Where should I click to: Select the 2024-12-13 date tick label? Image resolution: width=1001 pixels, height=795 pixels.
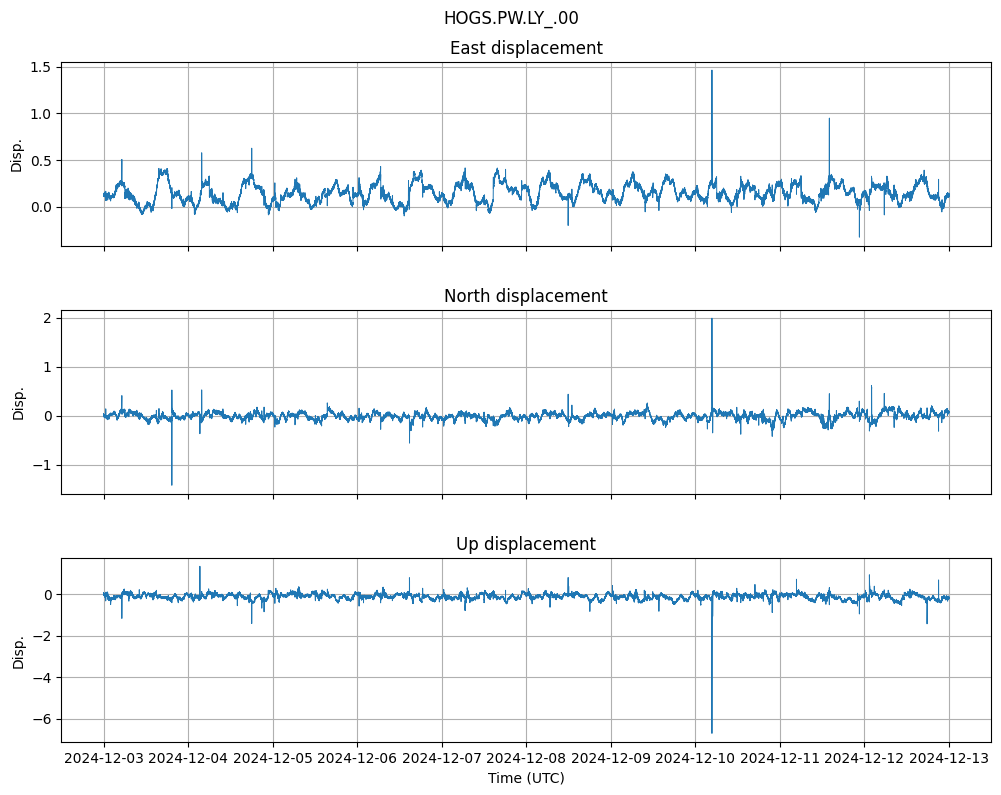click(948, 759)
